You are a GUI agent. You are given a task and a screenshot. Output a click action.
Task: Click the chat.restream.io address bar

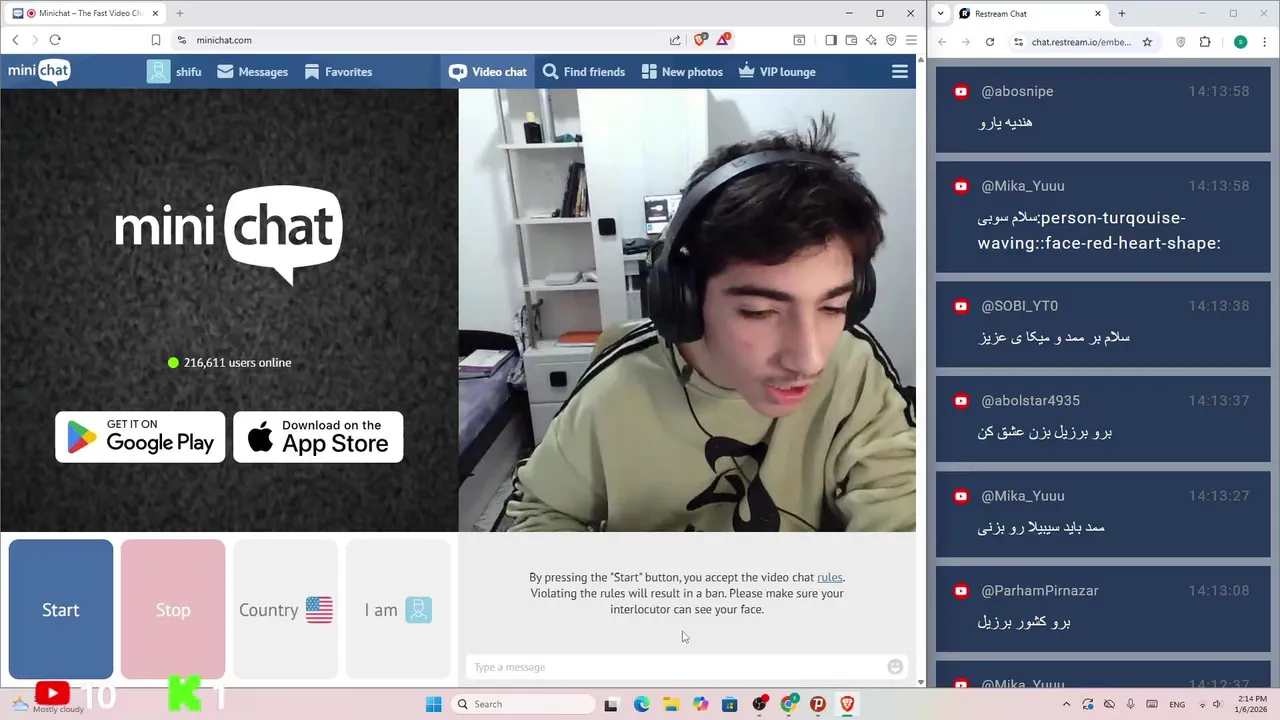point(1083,42)
